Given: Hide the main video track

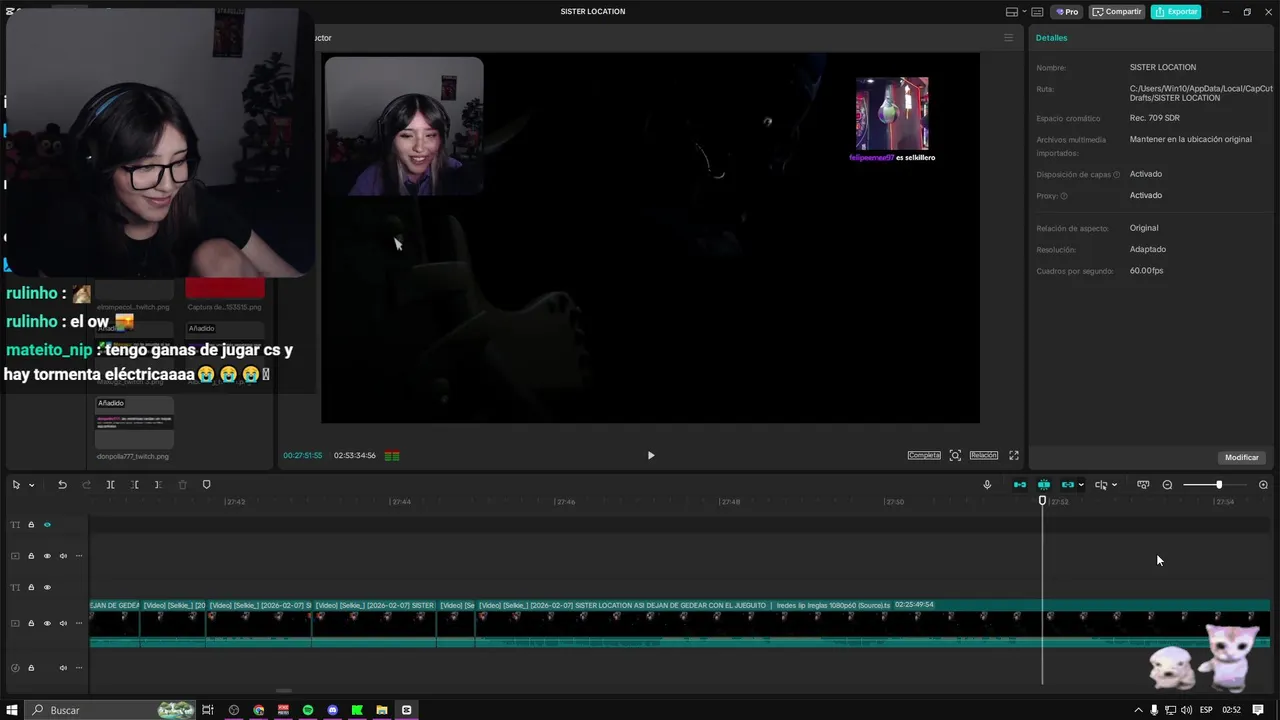Looking at the screenshot, I should (47, 623).
